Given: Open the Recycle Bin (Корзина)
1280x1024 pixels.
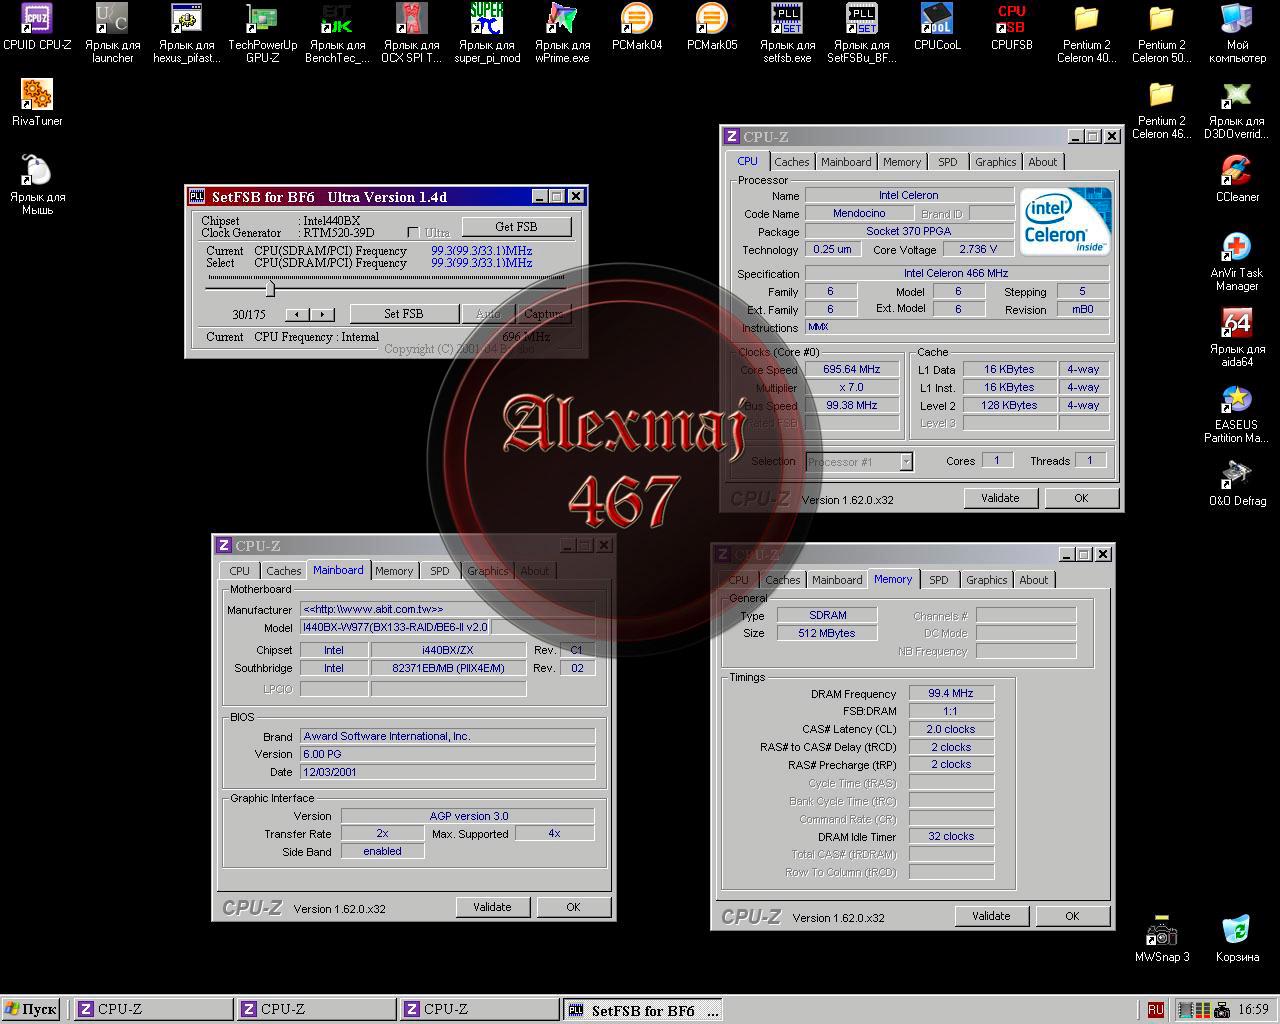Looking at the screenshot, I should (x=1237, y=930).
